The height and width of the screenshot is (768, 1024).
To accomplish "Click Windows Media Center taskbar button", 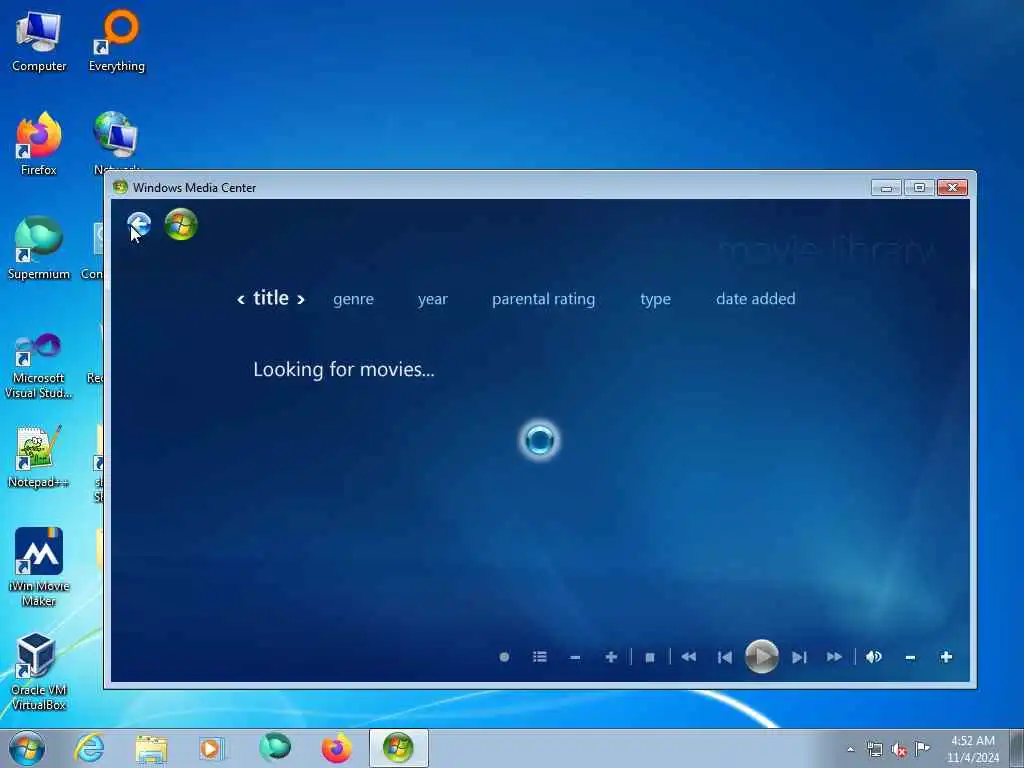I will tap(398, 748).
